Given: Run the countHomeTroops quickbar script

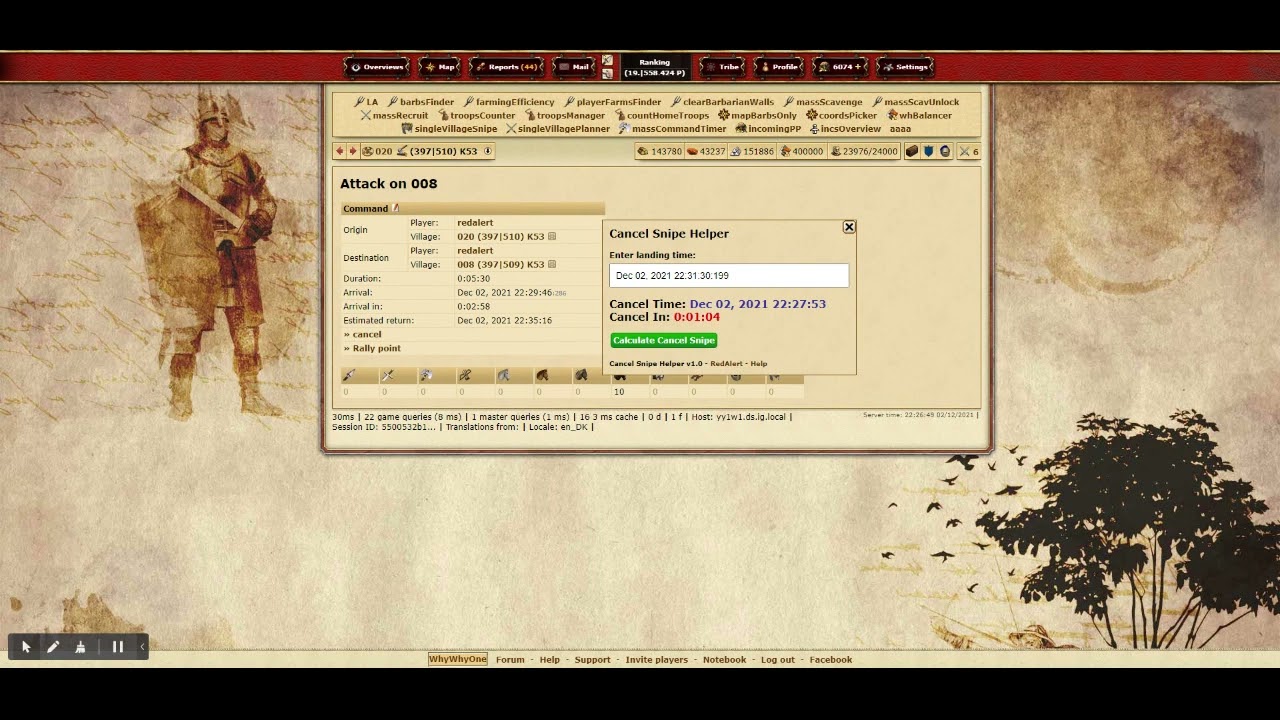Looking at the screenshot, I should [662, 115].
